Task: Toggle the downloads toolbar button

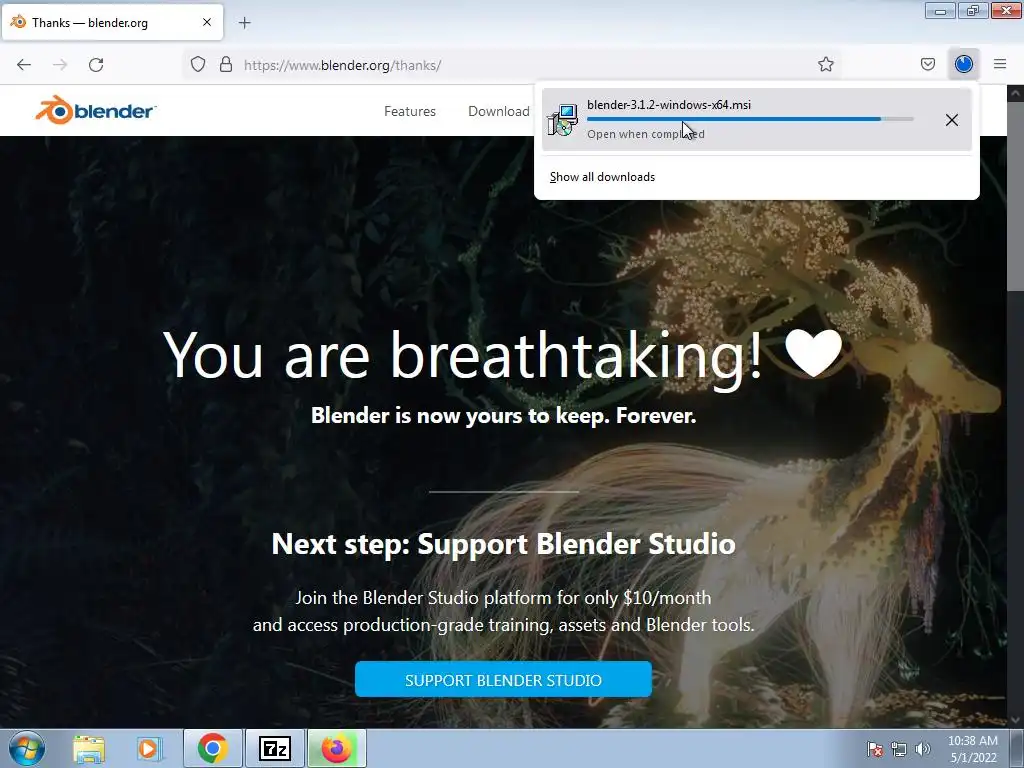Action: [964, 64]
